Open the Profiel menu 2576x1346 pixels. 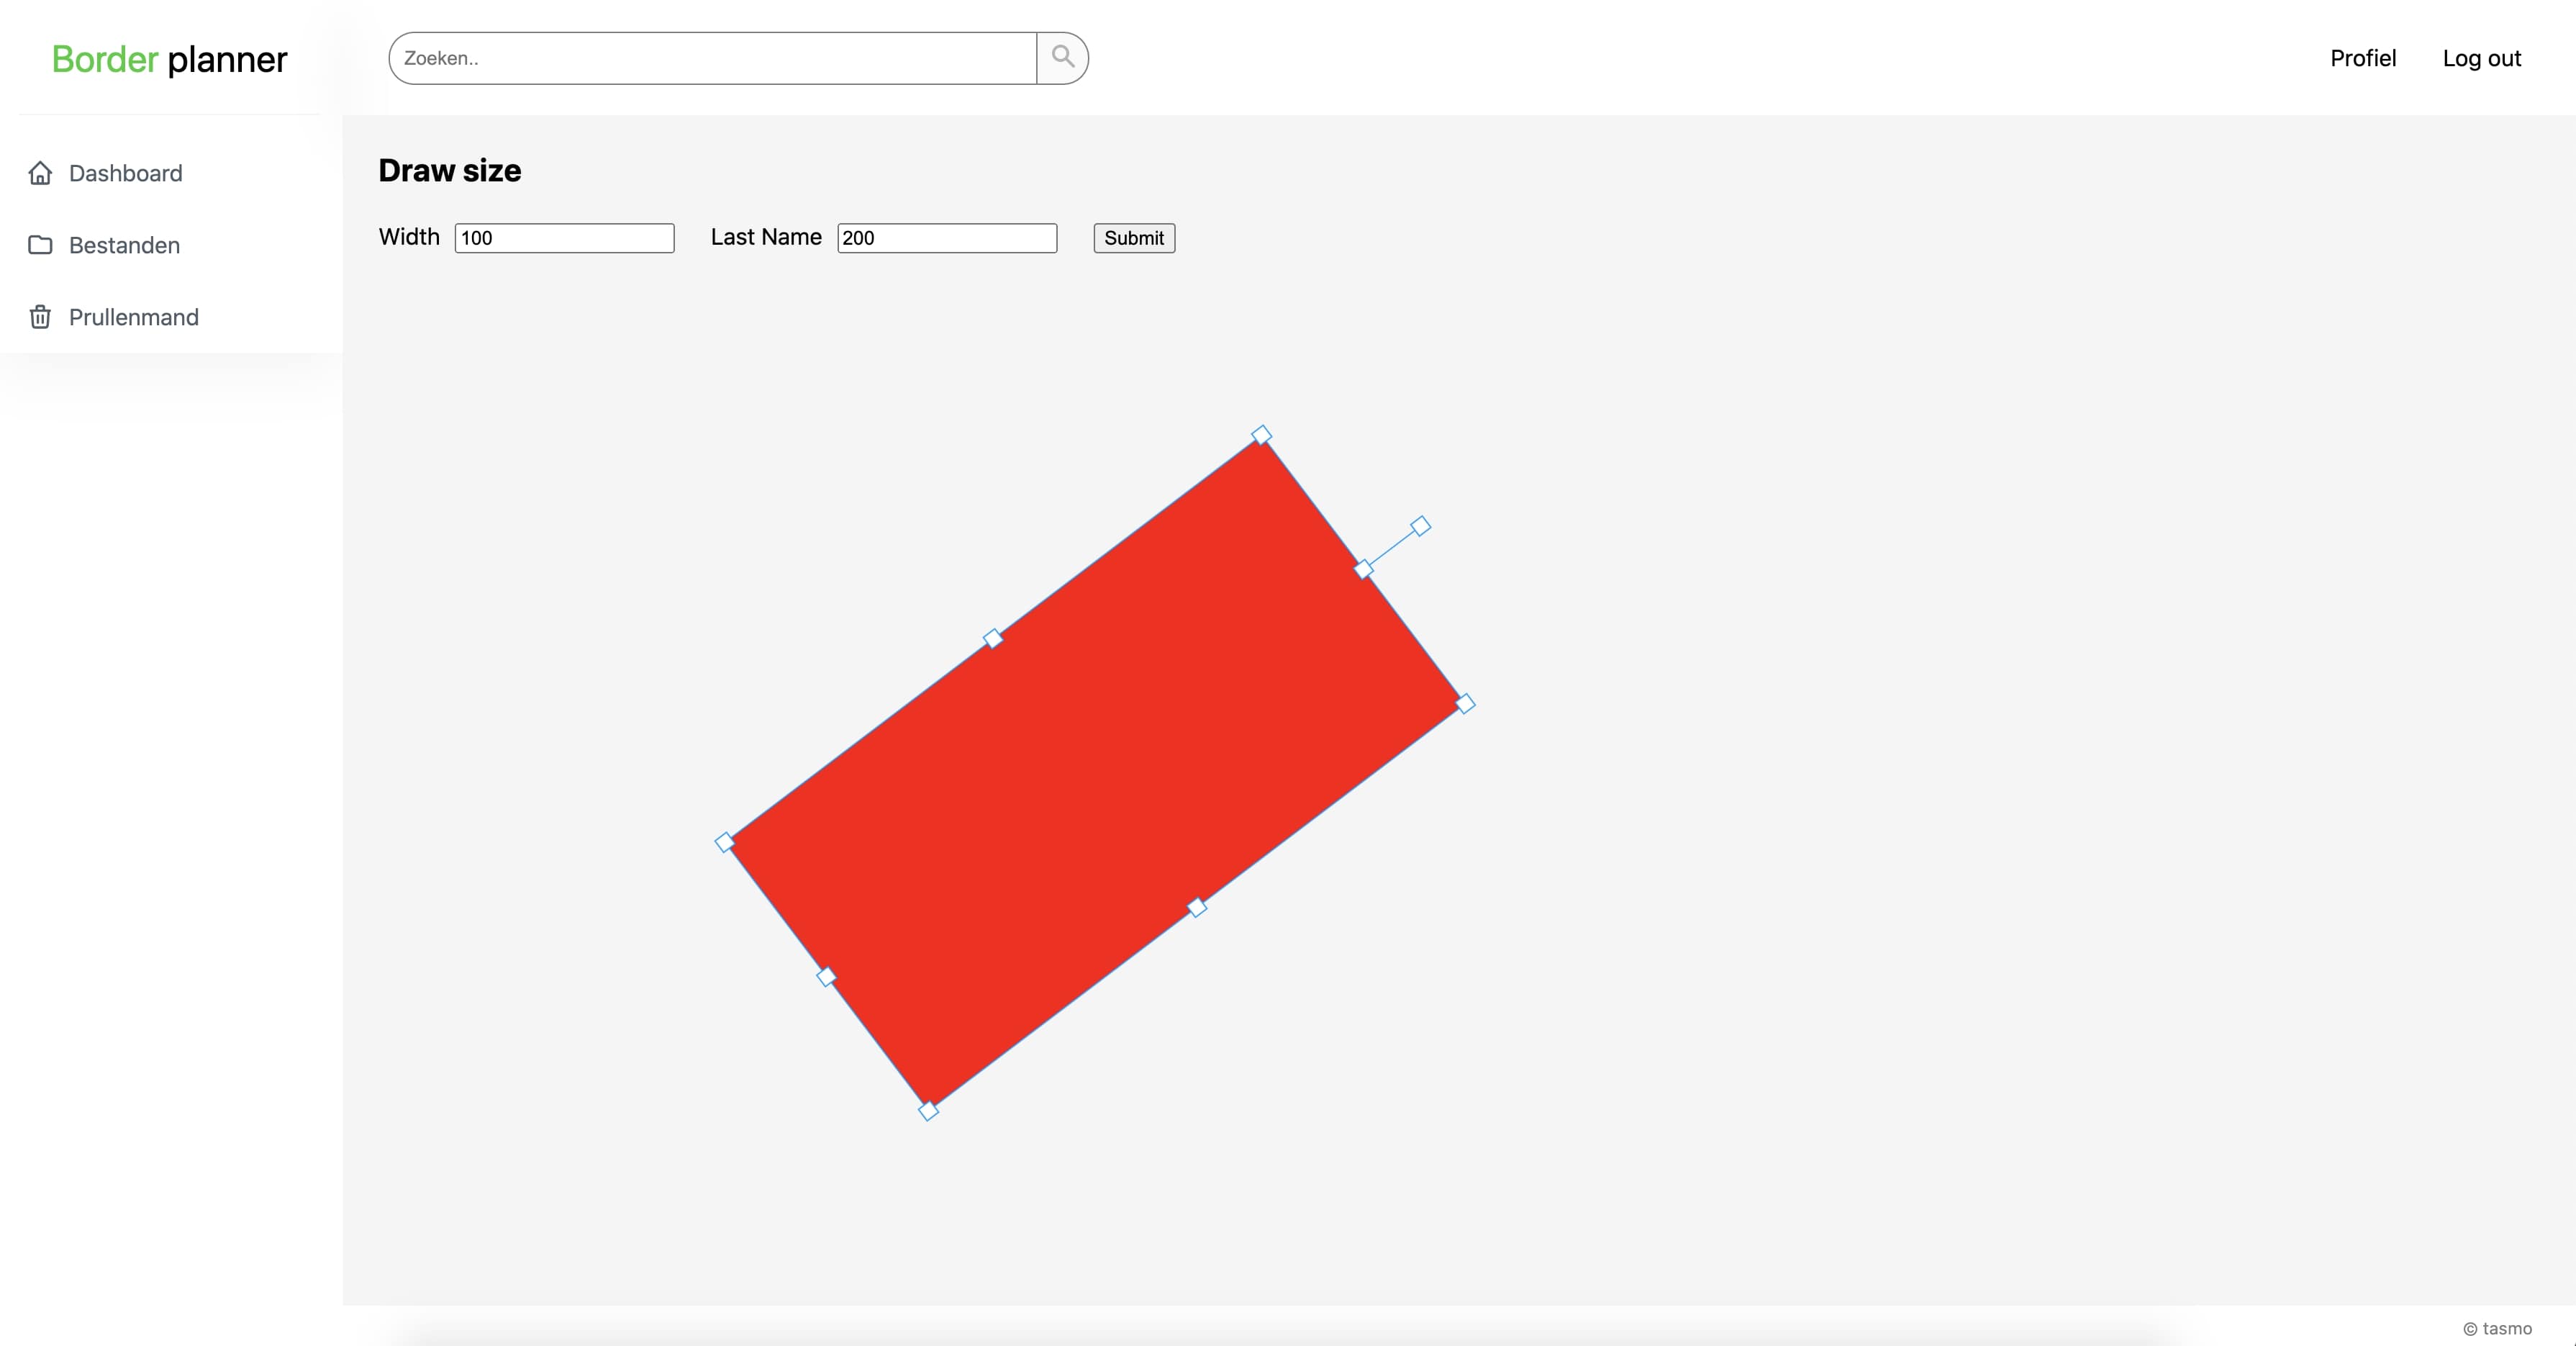(2363, 58)
